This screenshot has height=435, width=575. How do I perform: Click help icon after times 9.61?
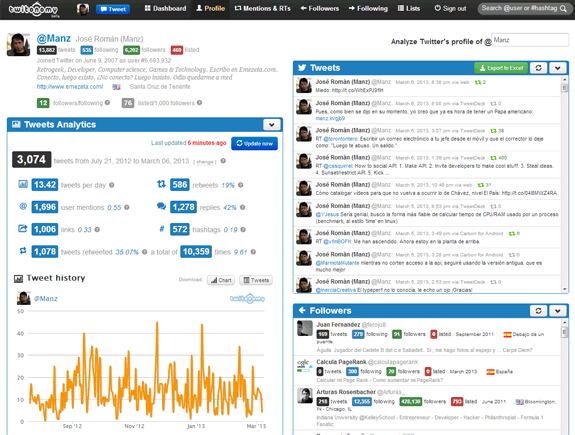(x=253, y=252)
